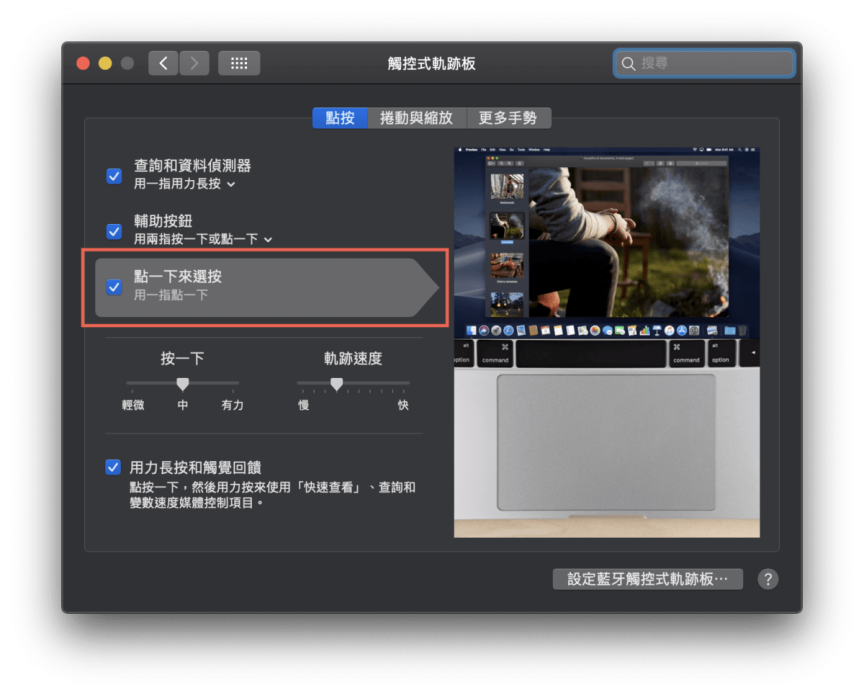Click the magnifier icon in search field
The width and height of the screenshot is (864, 695).
628,63
